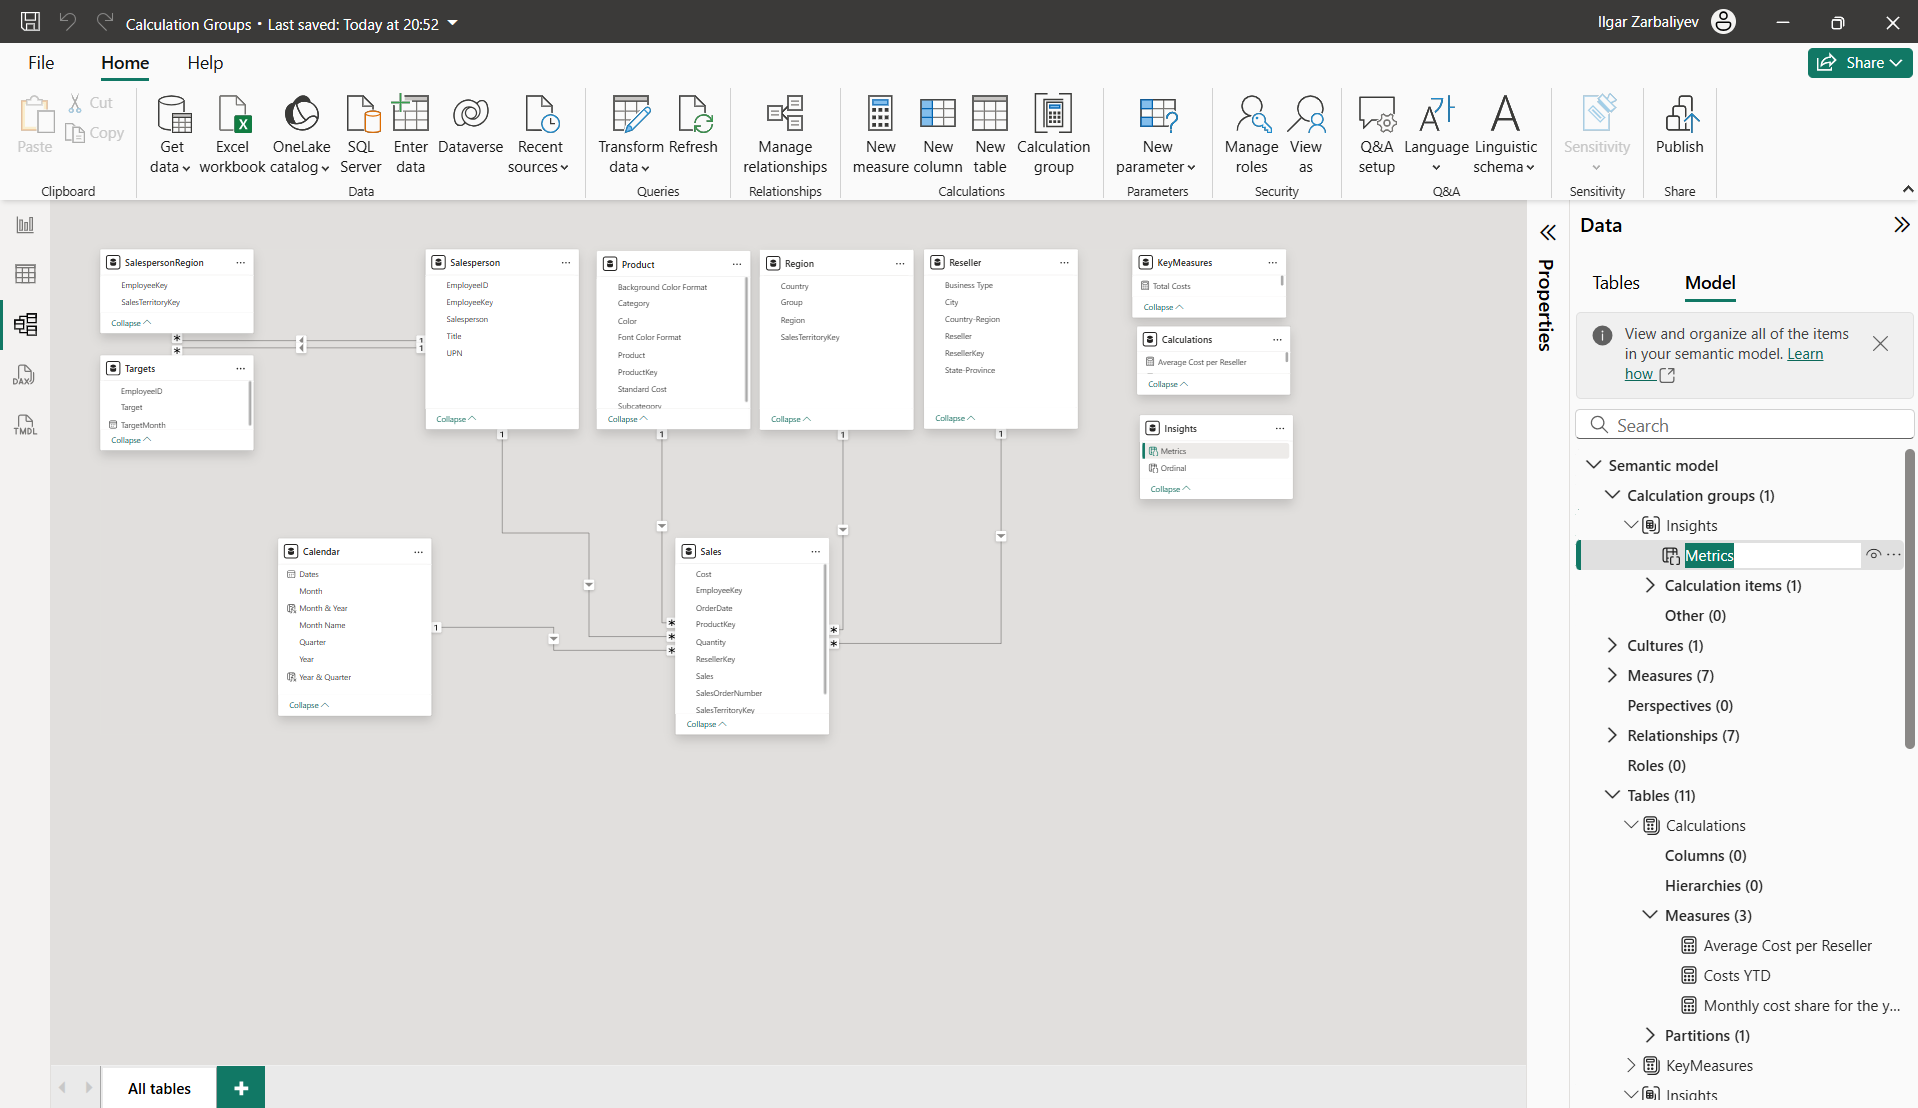Viewport: 1918px width, 1108px height.
Task: Open the File menu
Action: (x=41, y=63)
